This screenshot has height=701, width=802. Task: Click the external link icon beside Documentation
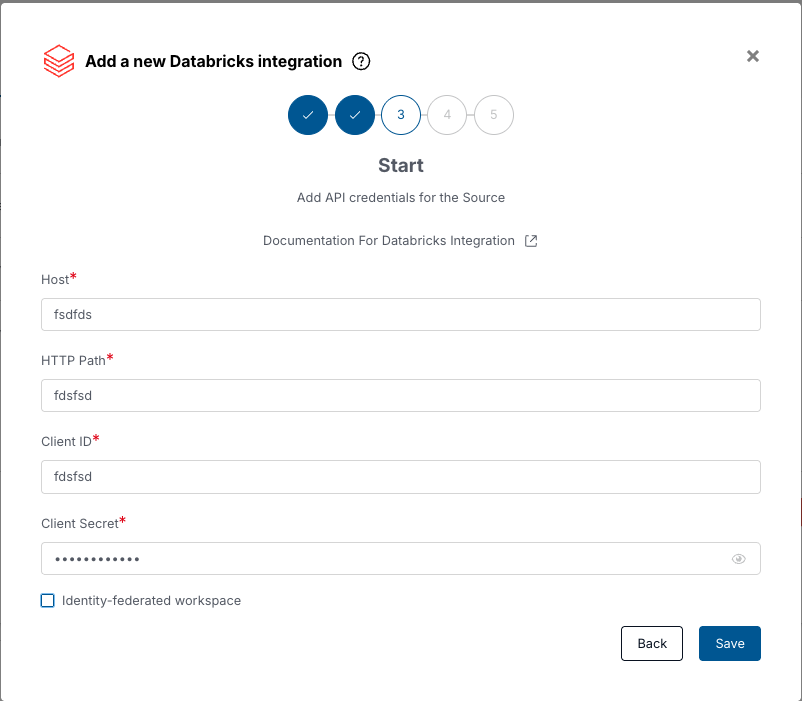531,241
